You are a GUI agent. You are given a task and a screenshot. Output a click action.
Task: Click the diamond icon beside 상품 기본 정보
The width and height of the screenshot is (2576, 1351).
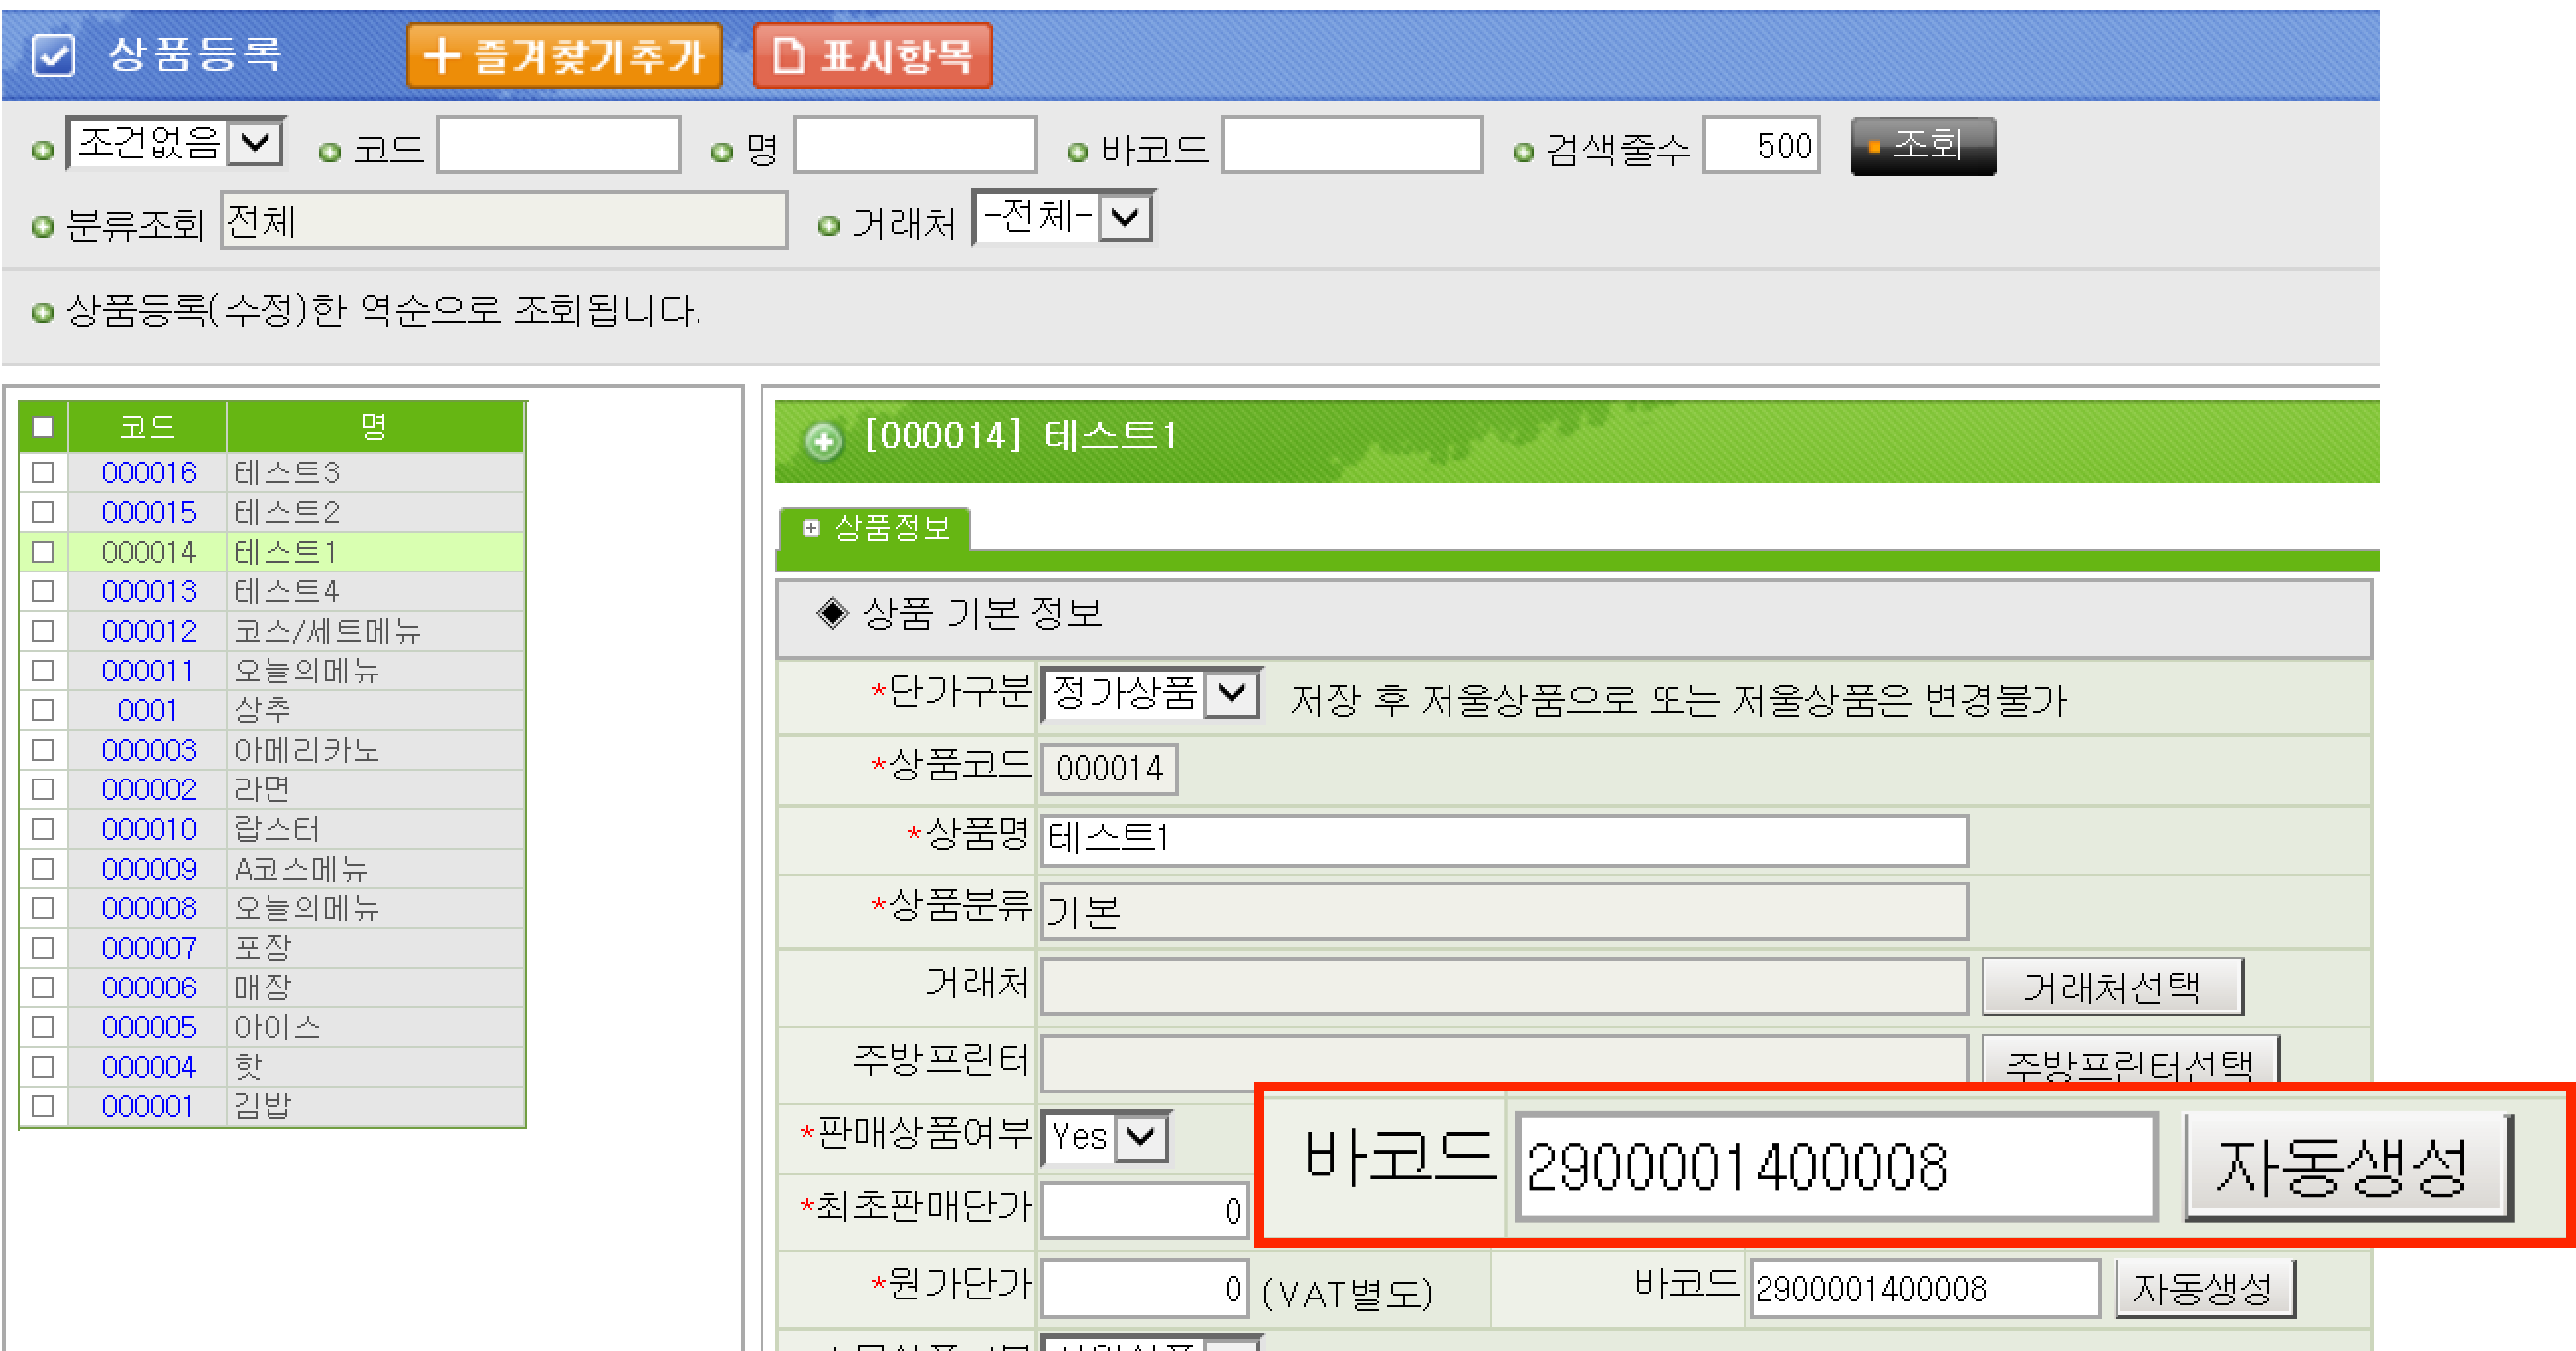click(x=832, y=612)
